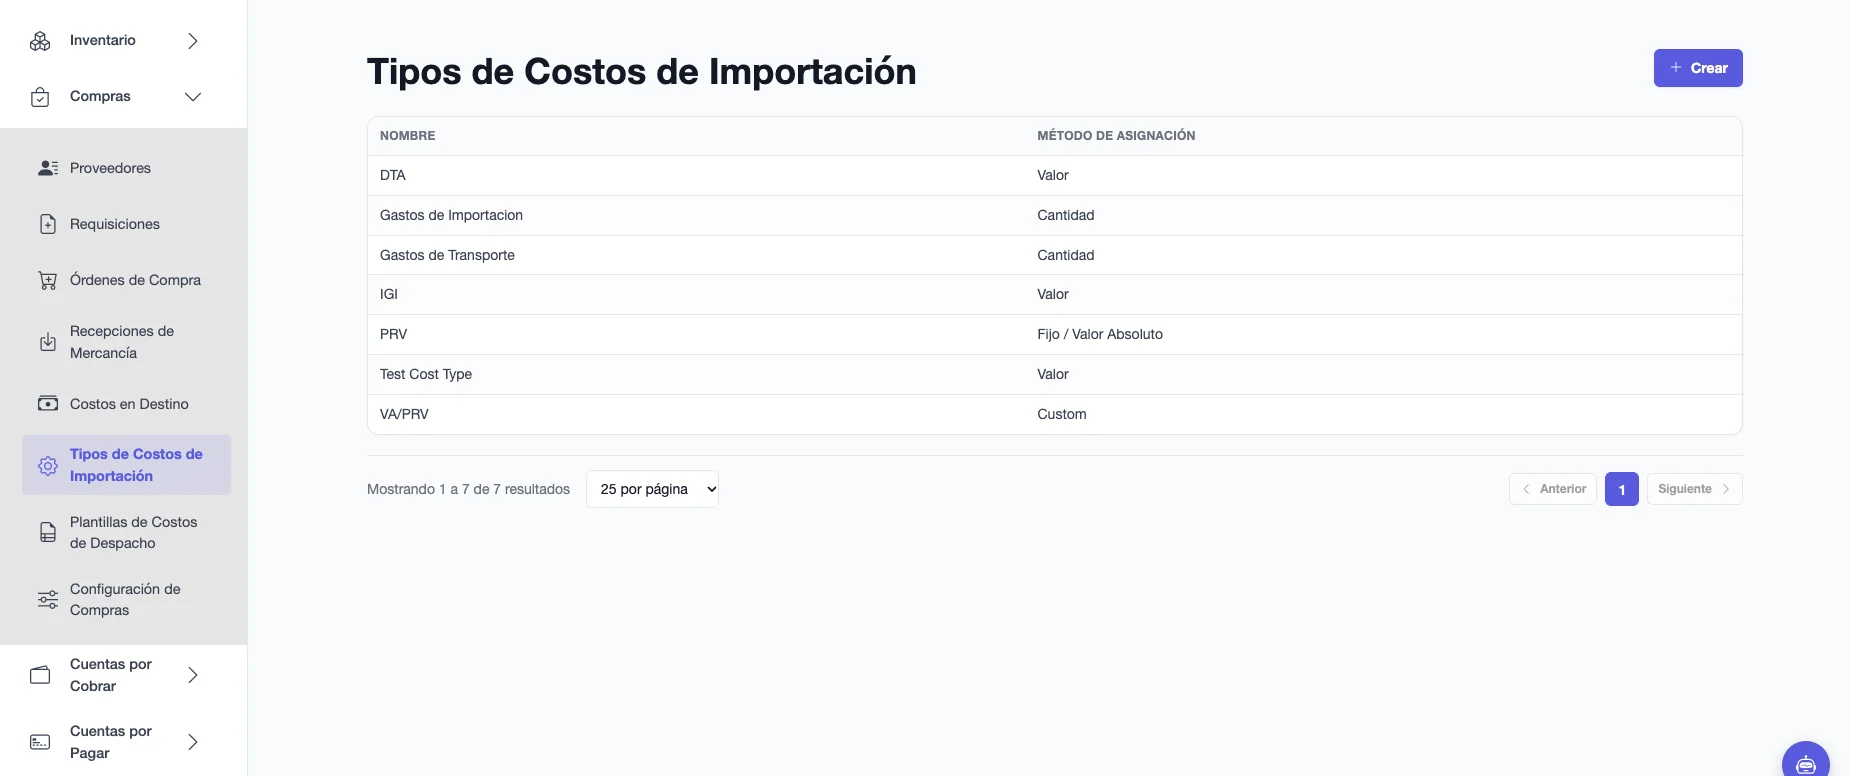The image size is (1850, 776).
Task: Select page 1 pagination button
Action: point(1622,489)
